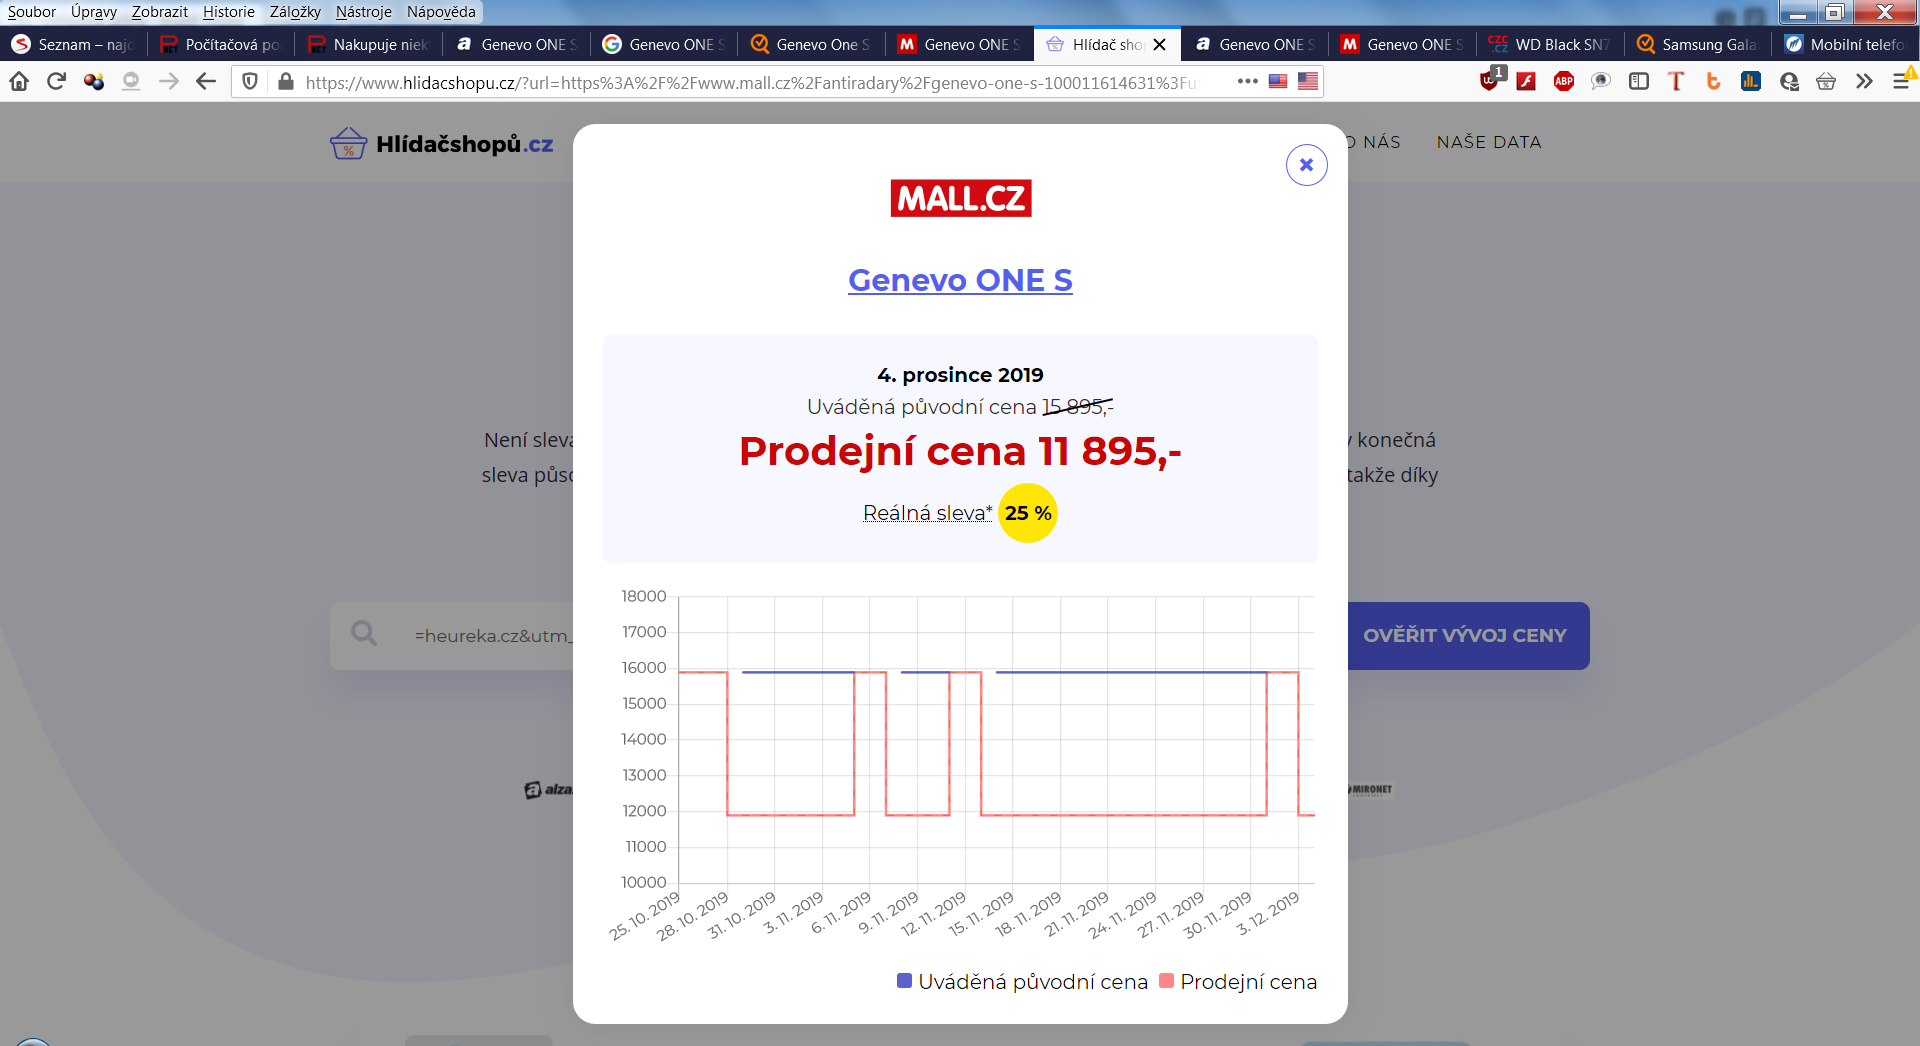The width and height of the screenshot is (1920, 1046).
Task: Open the Genevo ONE S product link
Action: [x=960, y=280]
